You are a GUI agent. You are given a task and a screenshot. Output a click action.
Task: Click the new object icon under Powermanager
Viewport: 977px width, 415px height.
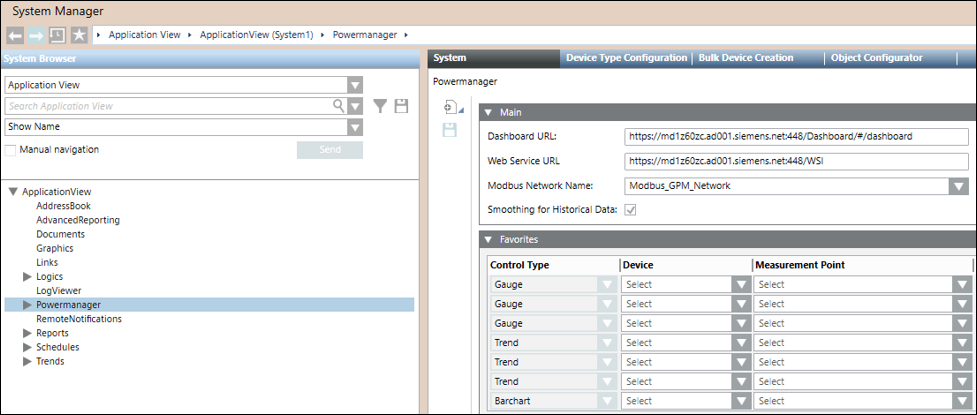click(450, 108)
